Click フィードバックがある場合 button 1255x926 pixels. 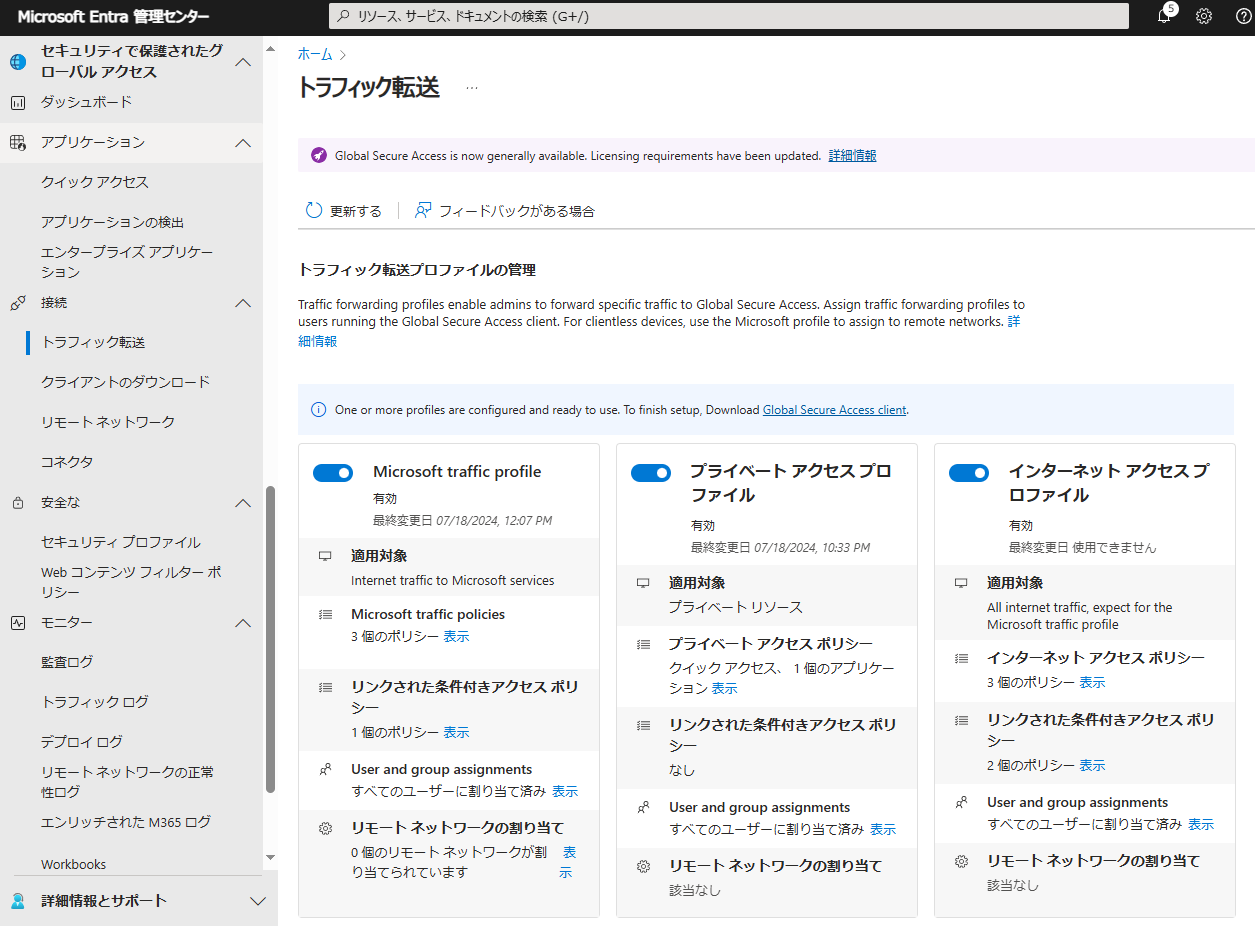coord(505,211)
